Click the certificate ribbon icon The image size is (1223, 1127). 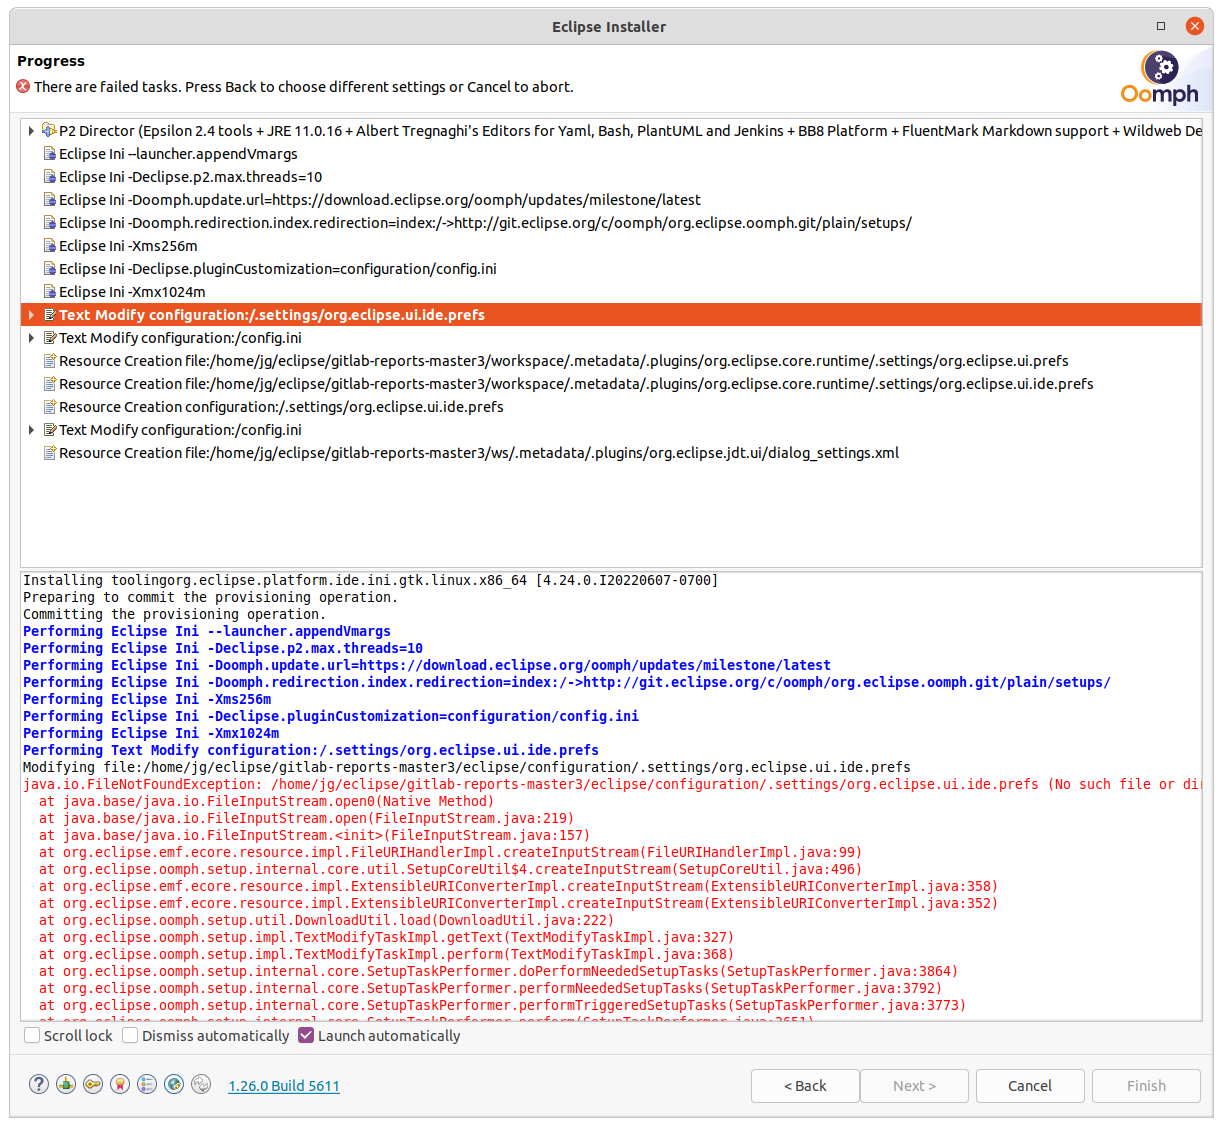[120, 1084]
